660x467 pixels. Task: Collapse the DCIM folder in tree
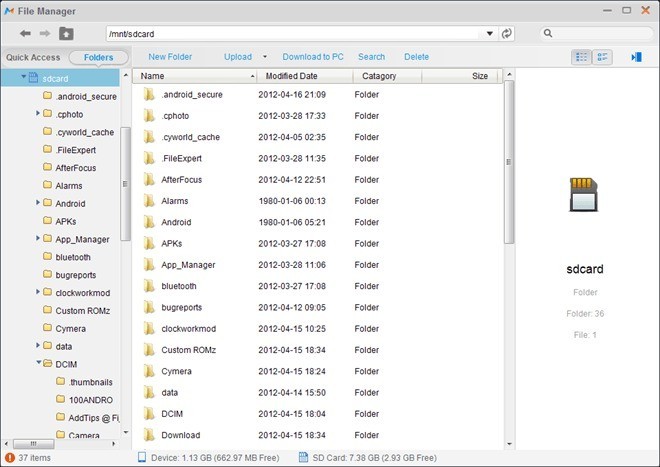click(x=37, y=363)
